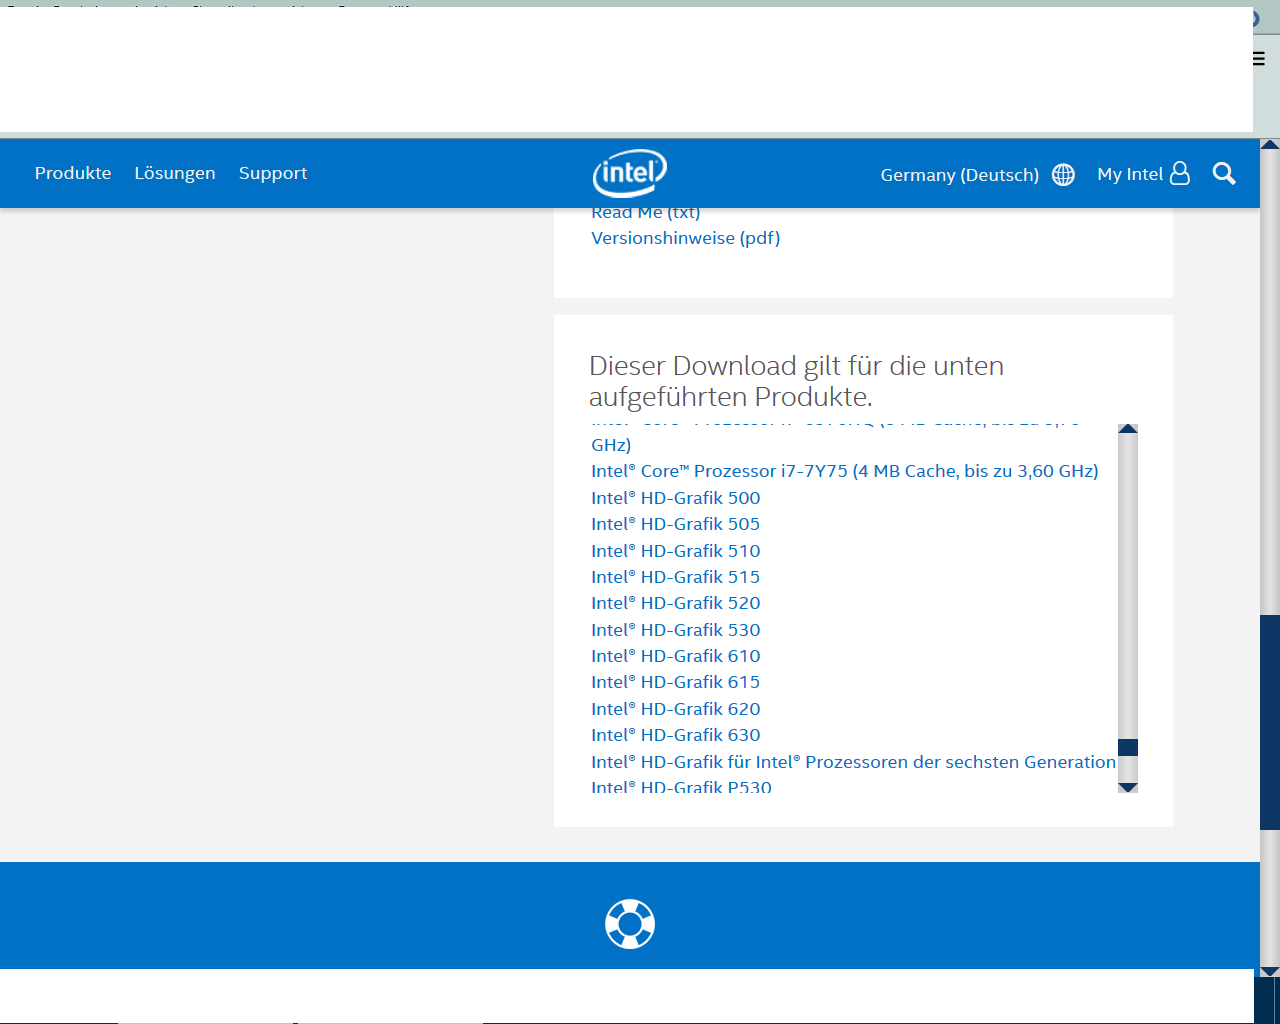Open Intel HD-Grafik 530 link
Viewport: 1280px width, 1024px height.
[676, 630]
